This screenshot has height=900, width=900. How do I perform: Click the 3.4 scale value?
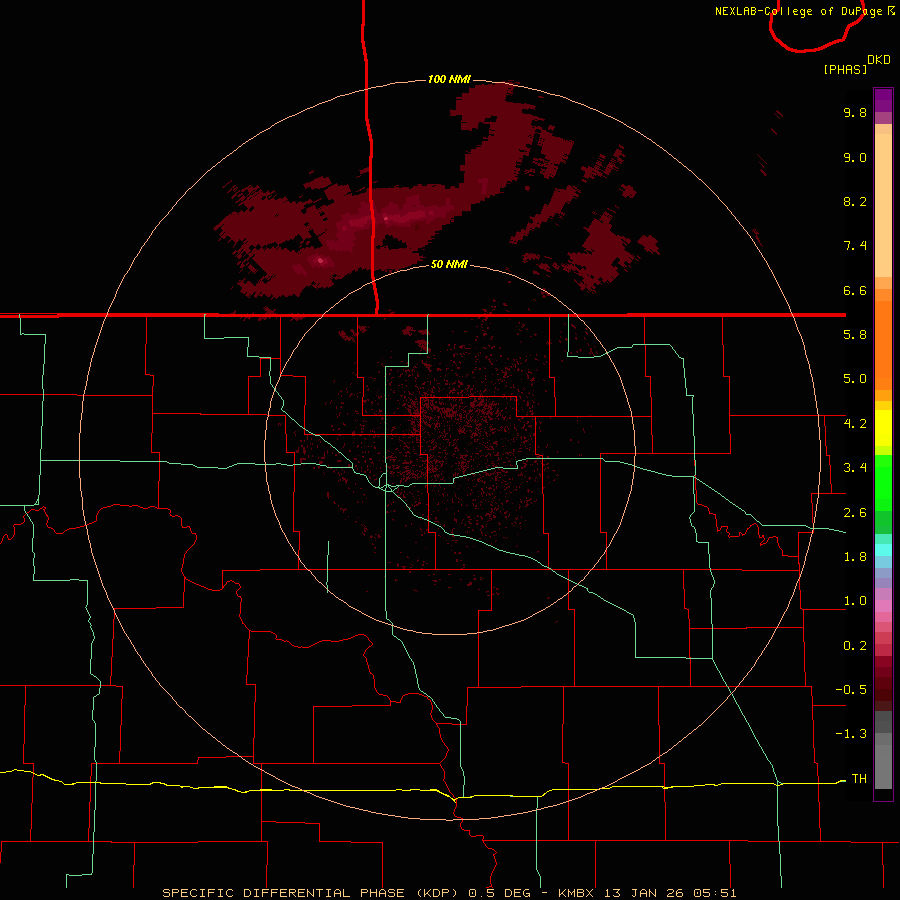[x=855, y=468]
